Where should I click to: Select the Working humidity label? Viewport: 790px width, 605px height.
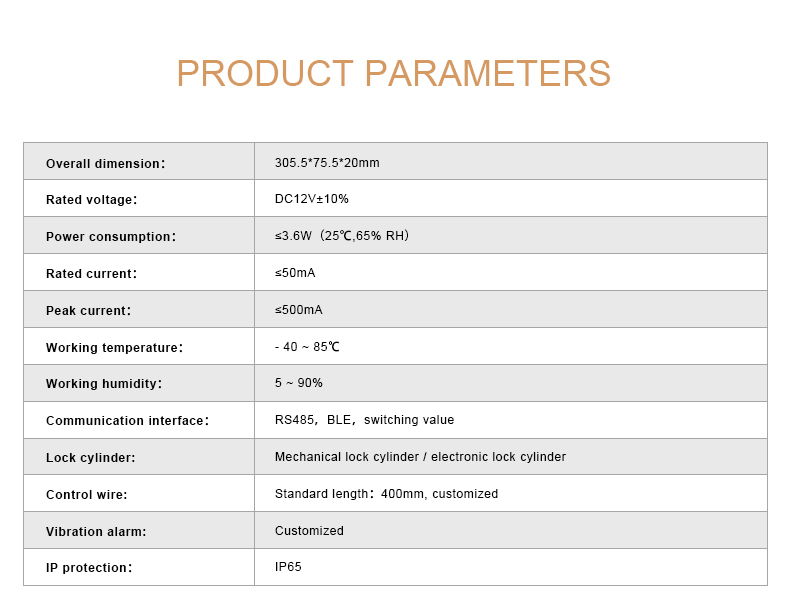click(x=104, y=384)
